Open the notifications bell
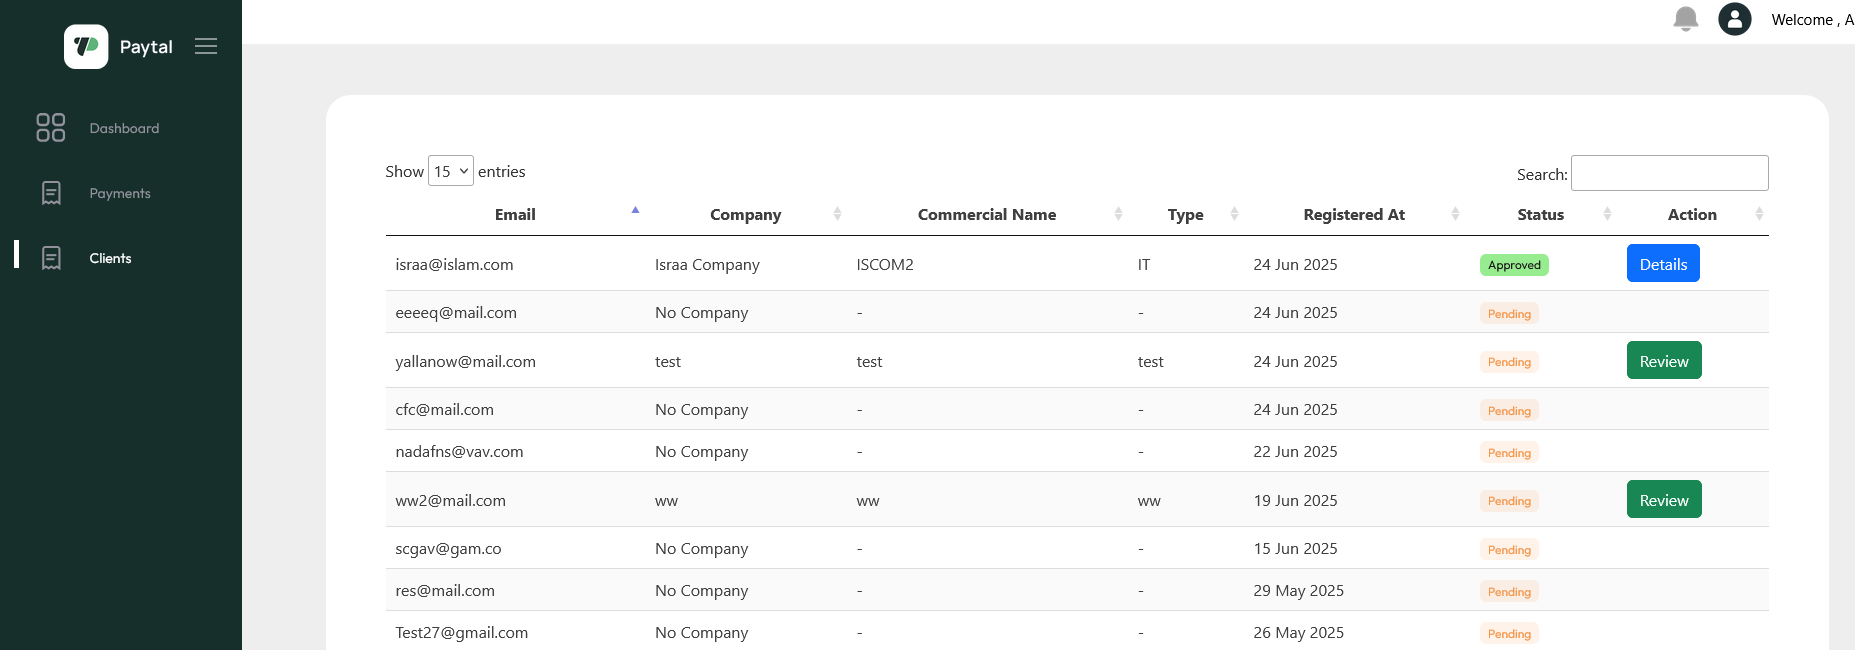This screenshot has width=1855, height=650. click(1685, 19)
